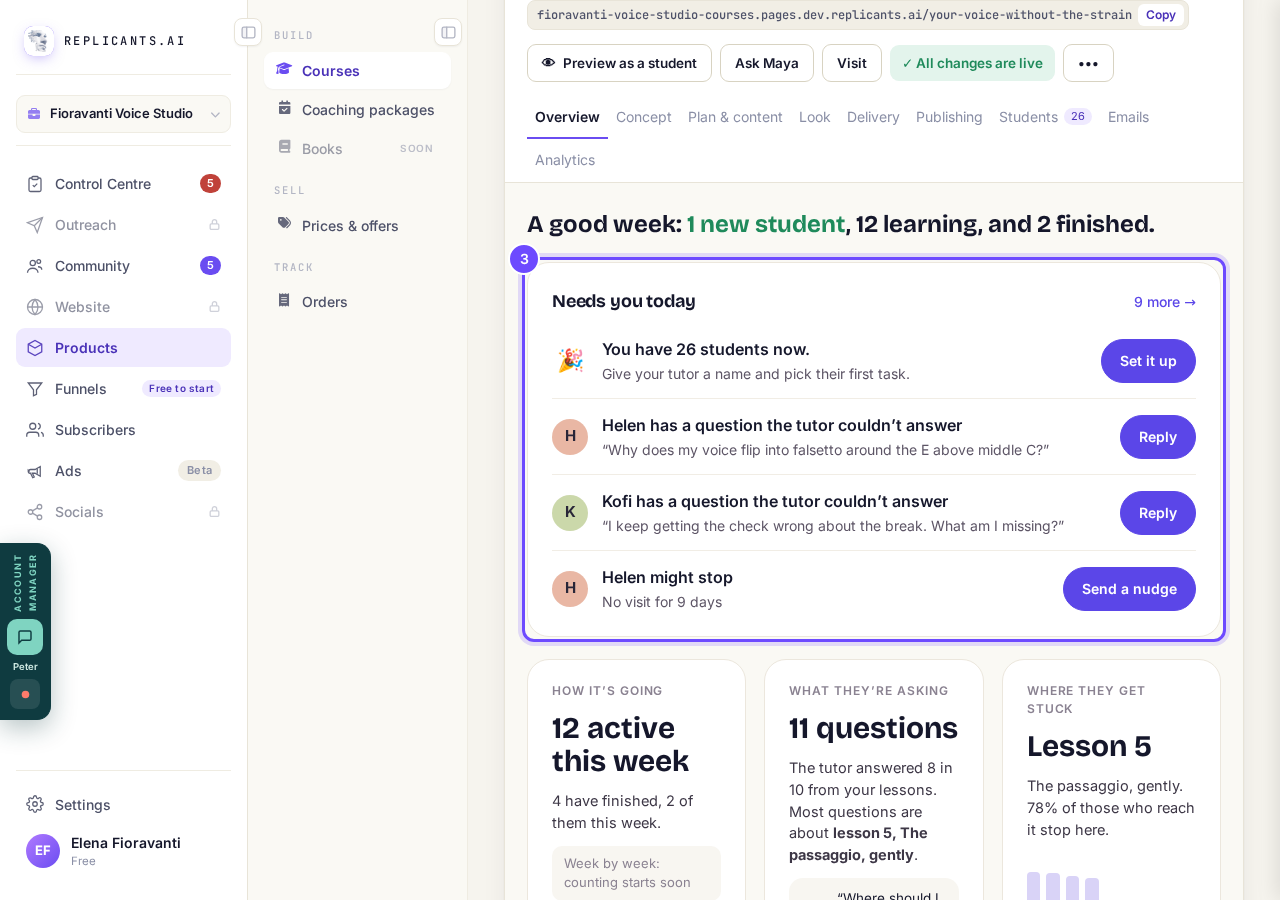Open the Plan & content tab

click(735, 117)
